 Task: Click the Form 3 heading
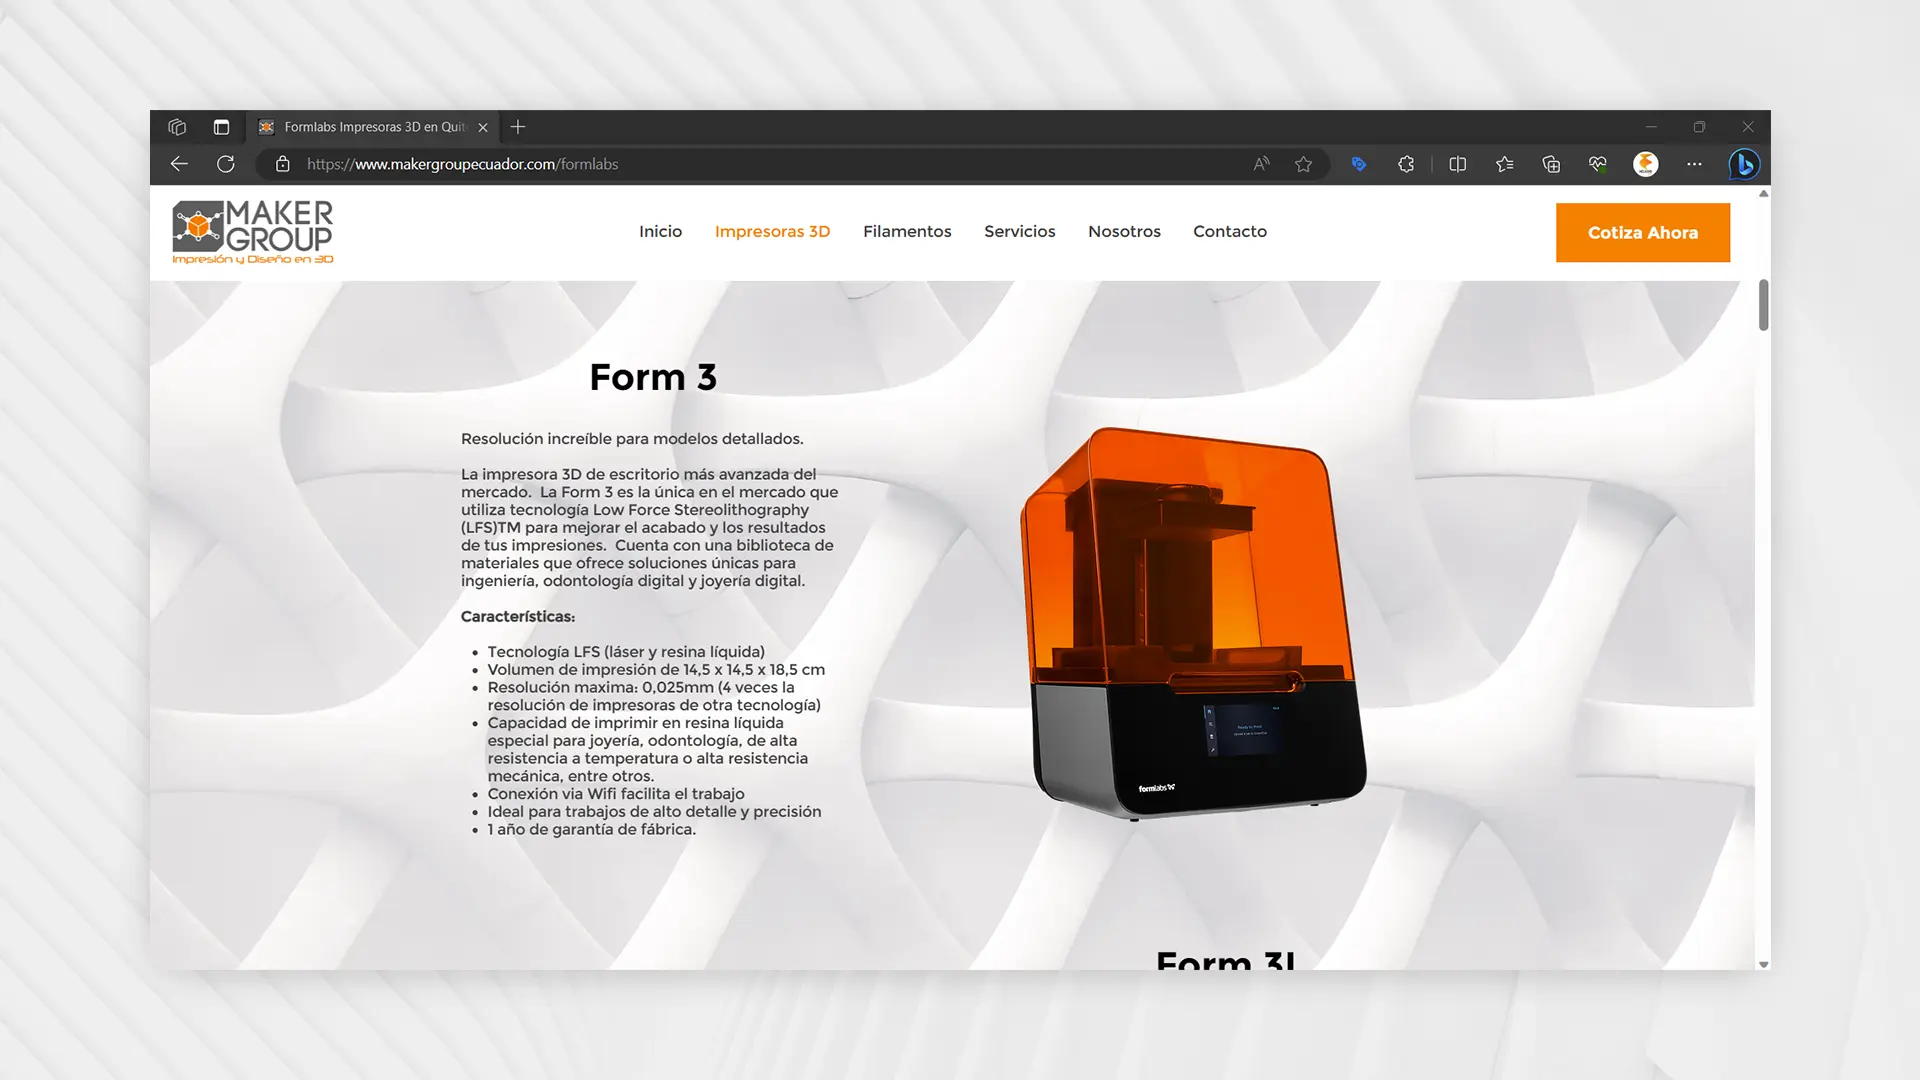[x=653, y=377]
